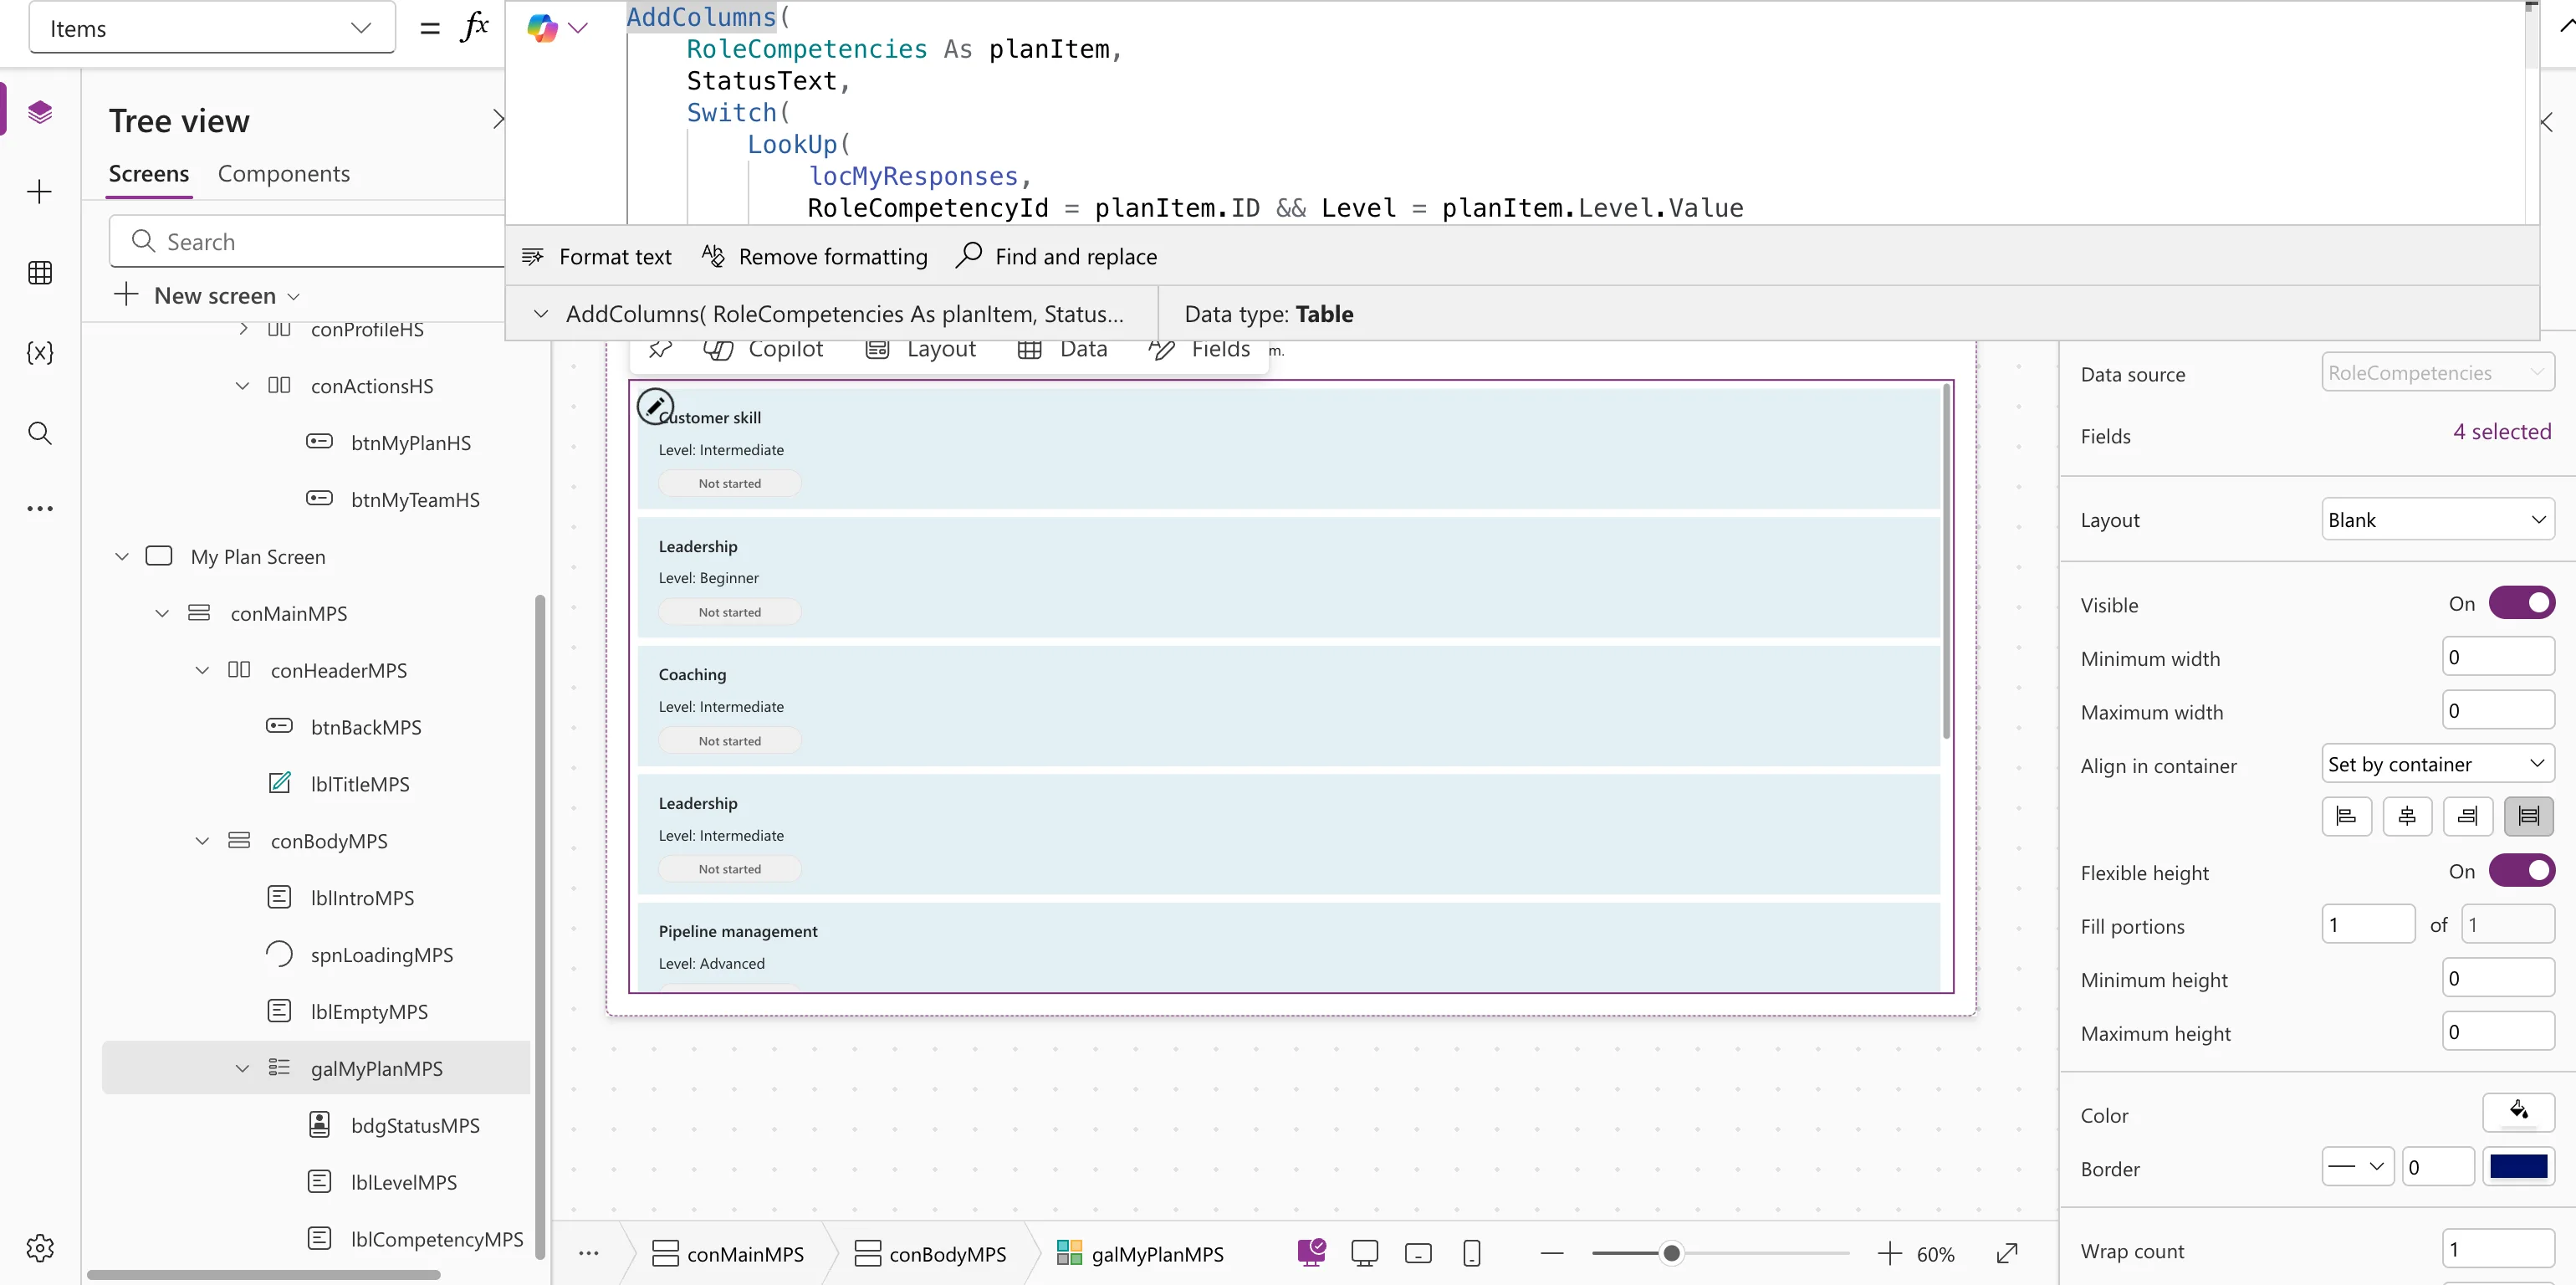Open the Items property dropdown

coord(212,28)
